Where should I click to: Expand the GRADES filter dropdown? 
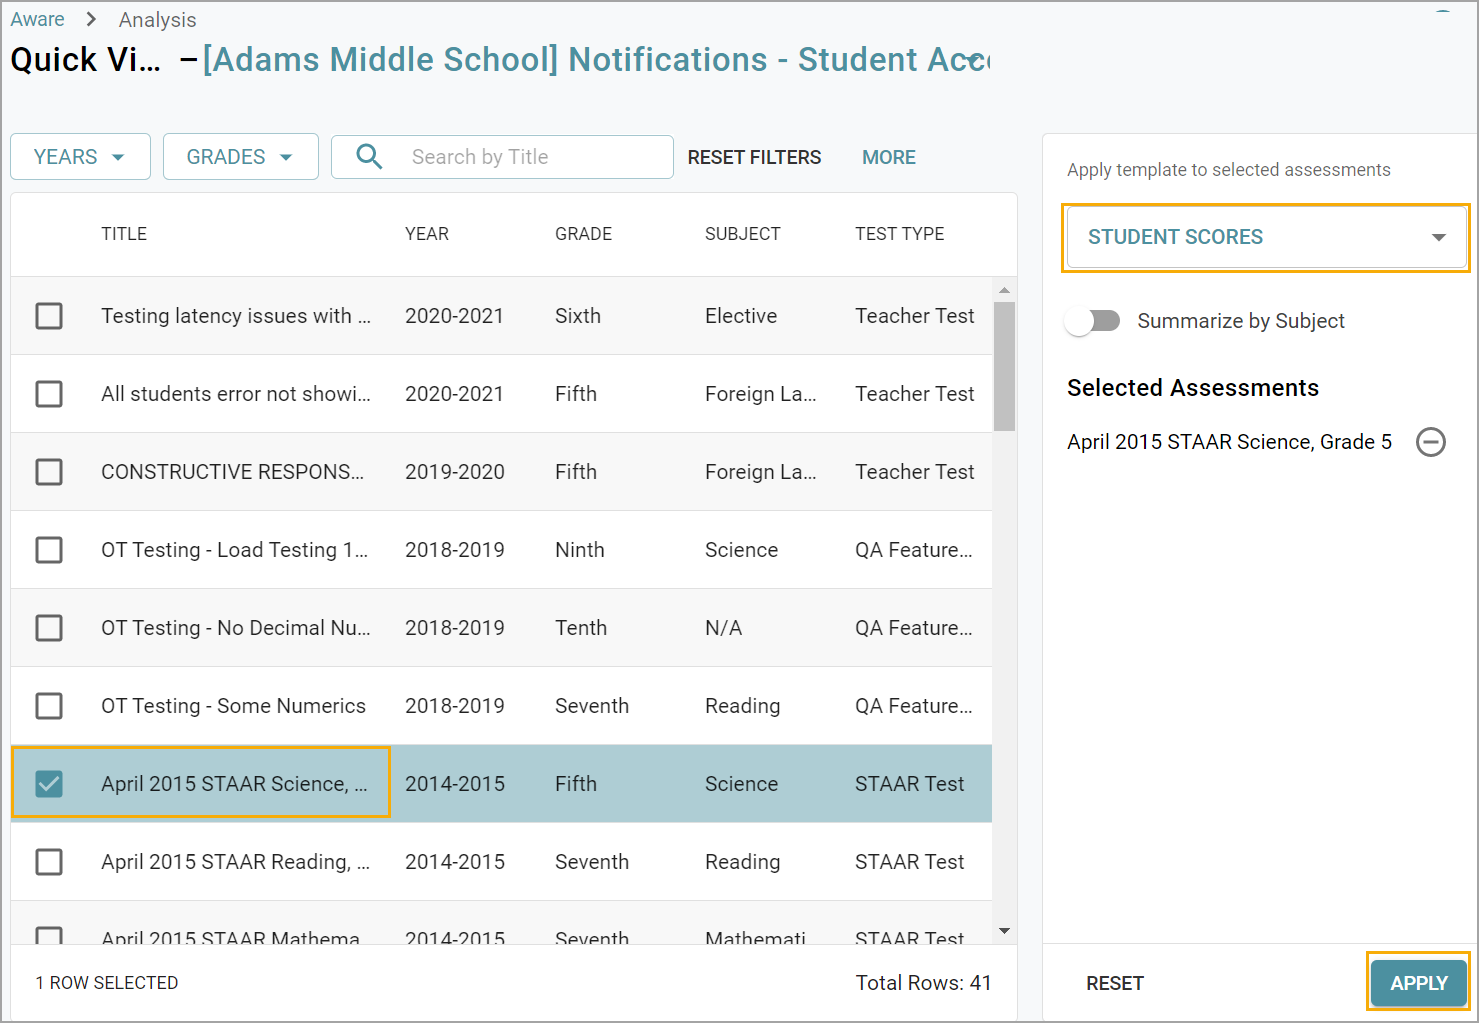tap(240, 157)
